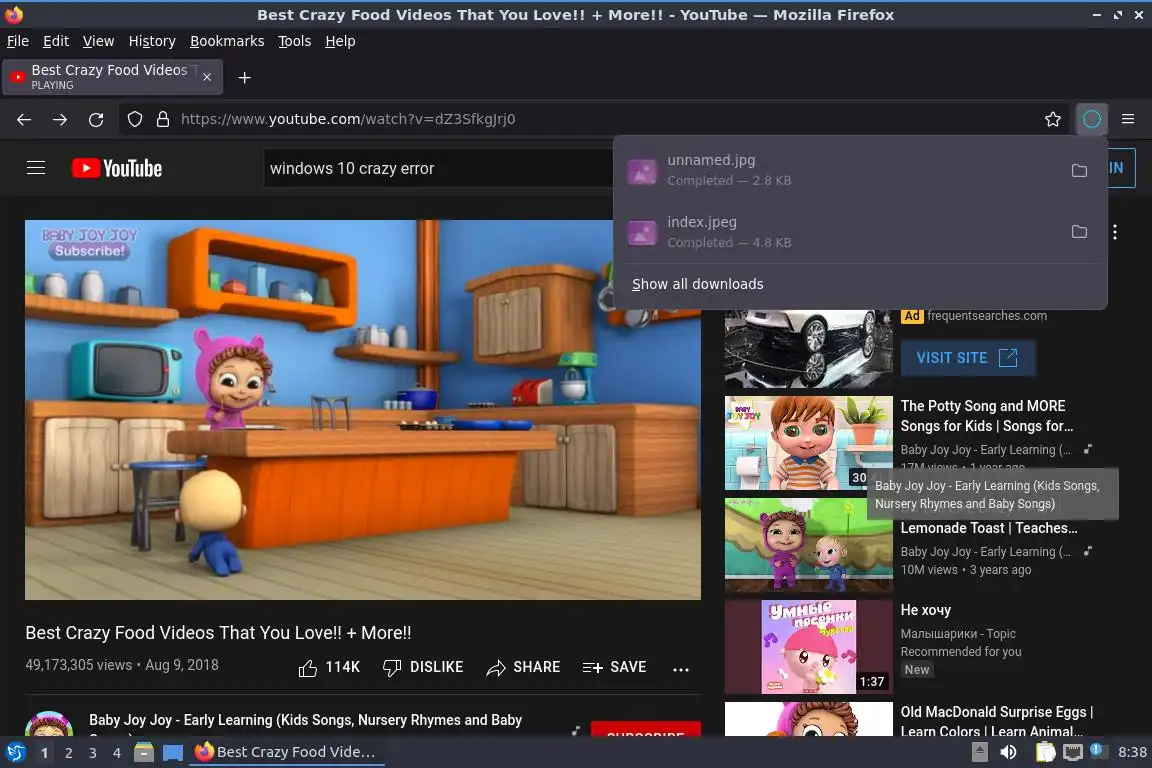Click the Firefox URL address bar
Image resolution: width=1152 pixels, height=768 pixels.
pyautogui.click(x=595, y=119)
